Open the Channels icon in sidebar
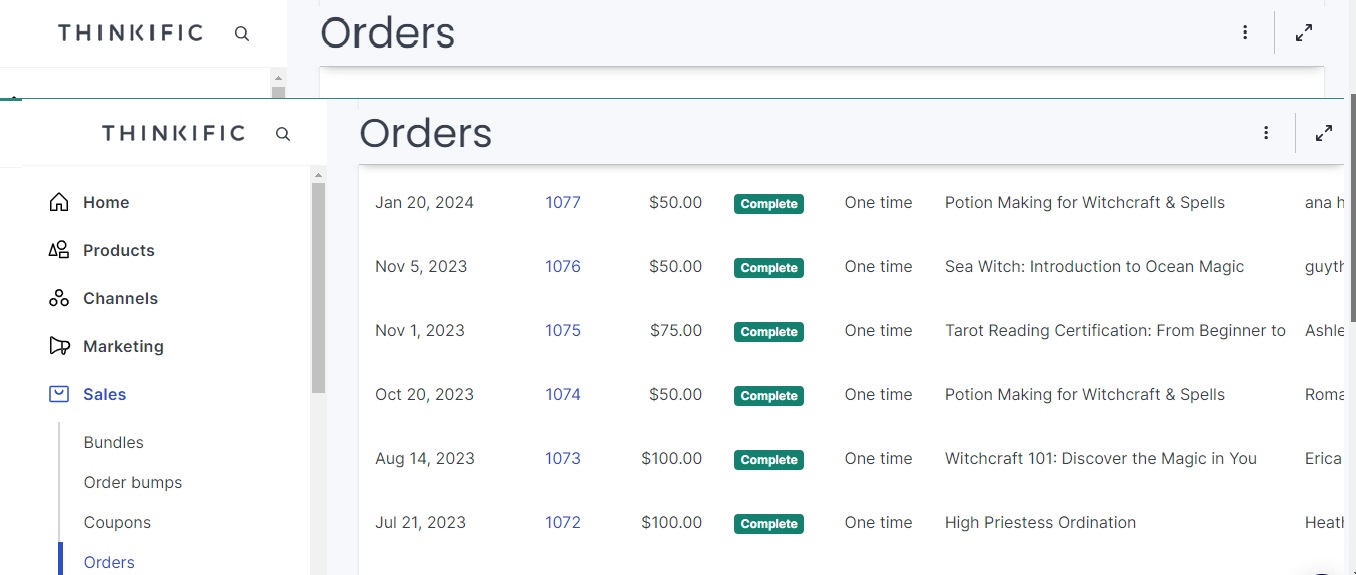Screen dimensions: 1356x575 click(59, 298)
